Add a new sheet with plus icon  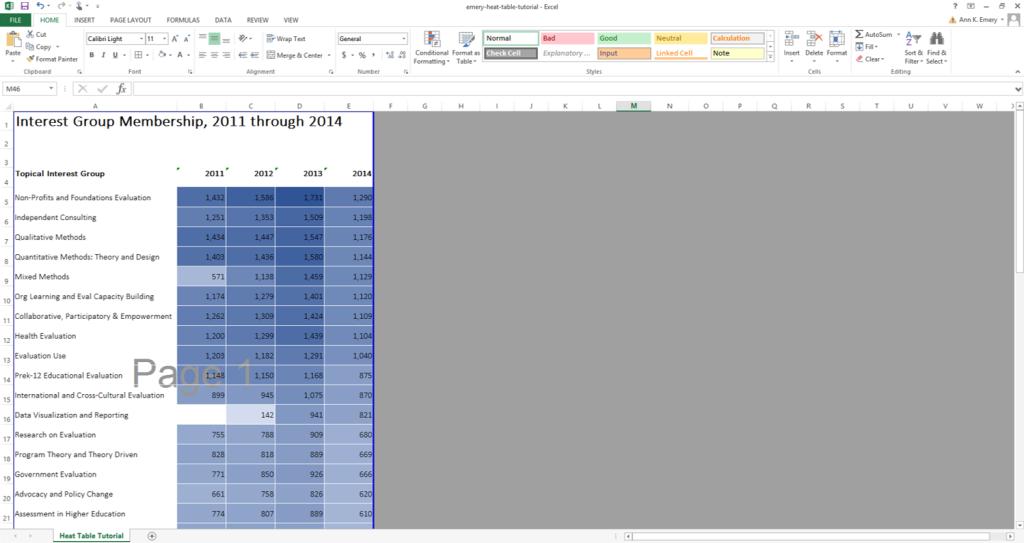(x=152, y=536)
